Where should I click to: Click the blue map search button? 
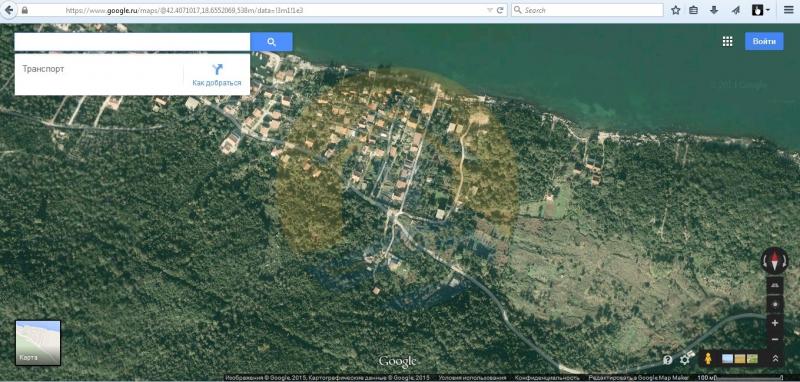pyautogui.click(x=271, y=42)
